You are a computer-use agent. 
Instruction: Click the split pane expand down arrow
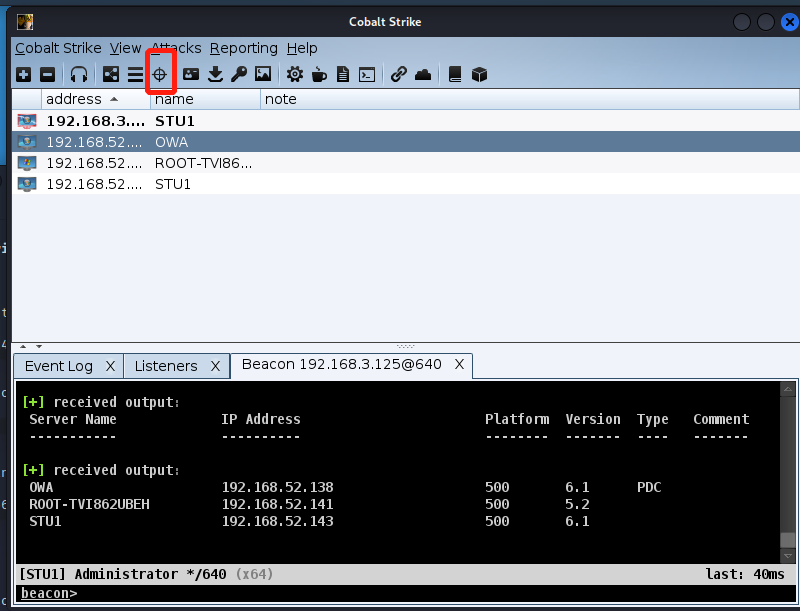[39, 346]
